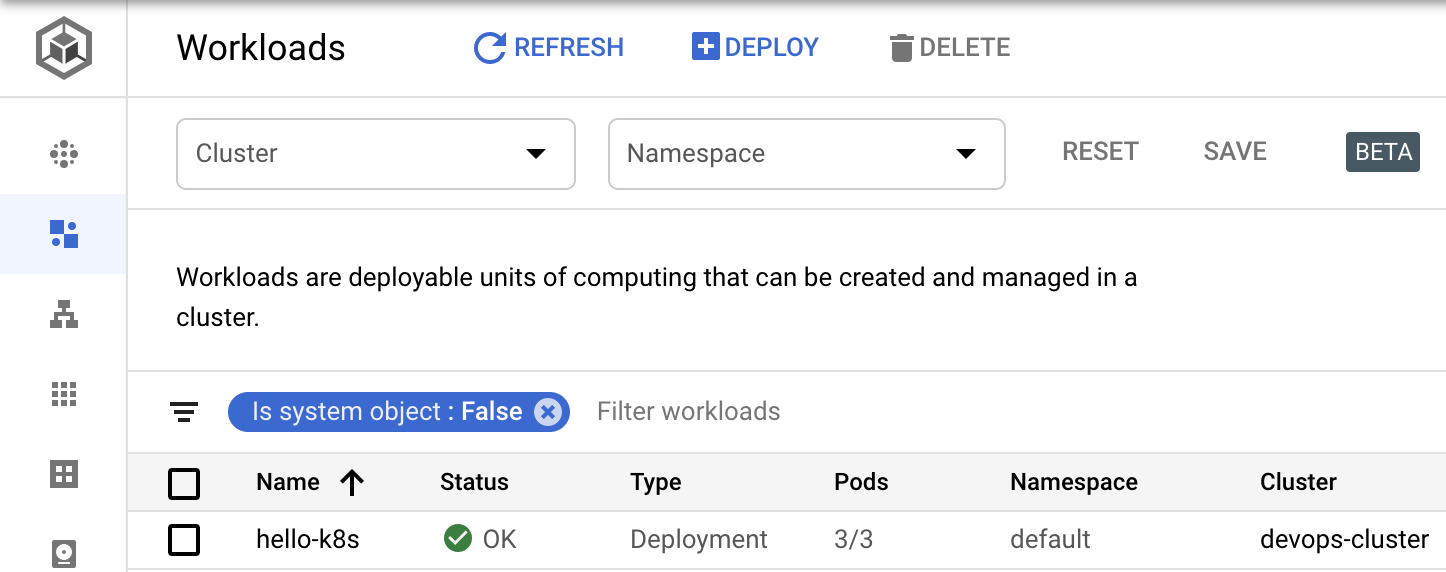Click the REFRESH button
Viewport: 1446px width, 572px height.
pos(548,48)
